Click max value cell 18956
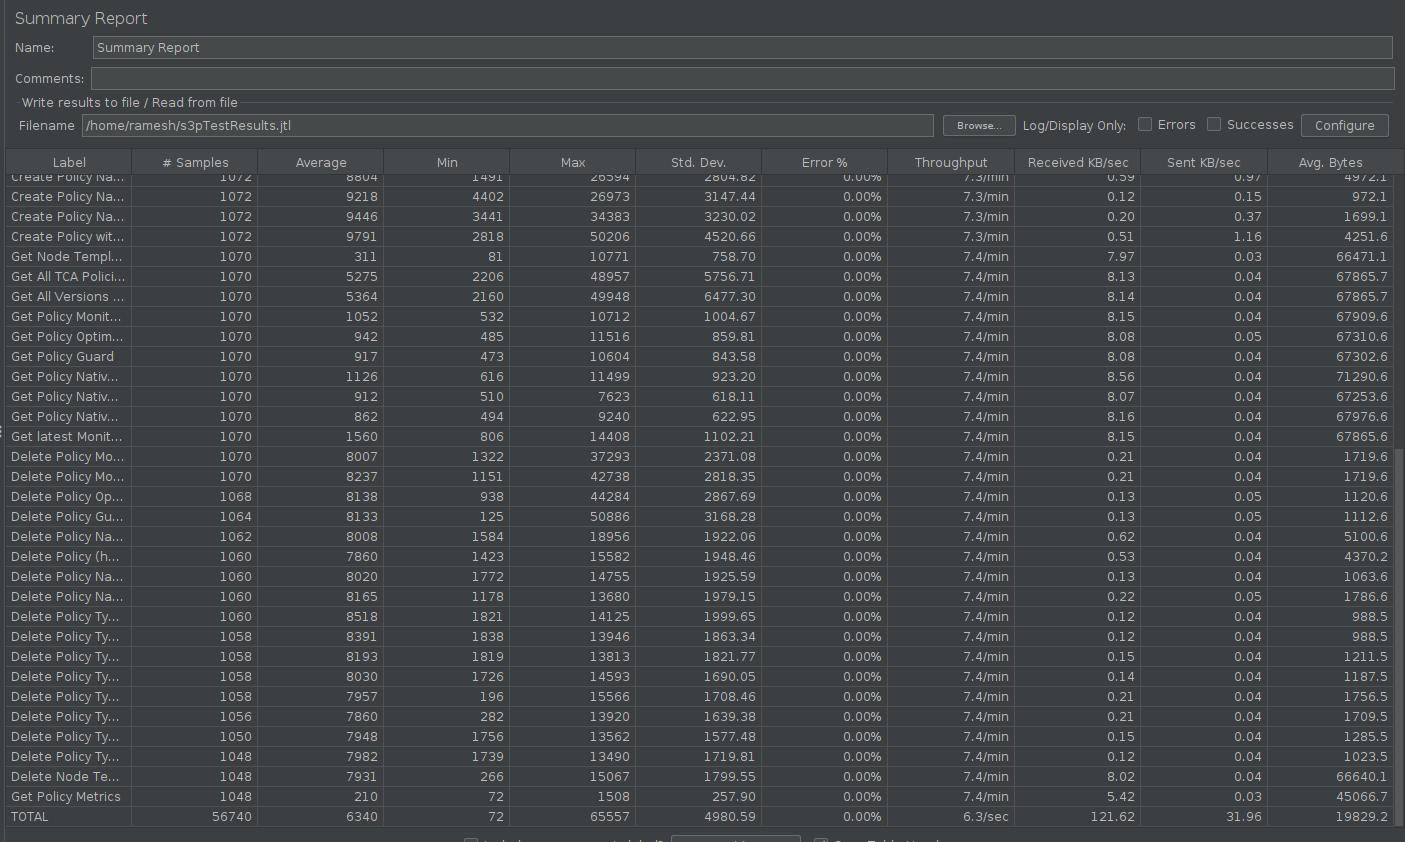The image size is (1405, 842). [x=610, y=537]
